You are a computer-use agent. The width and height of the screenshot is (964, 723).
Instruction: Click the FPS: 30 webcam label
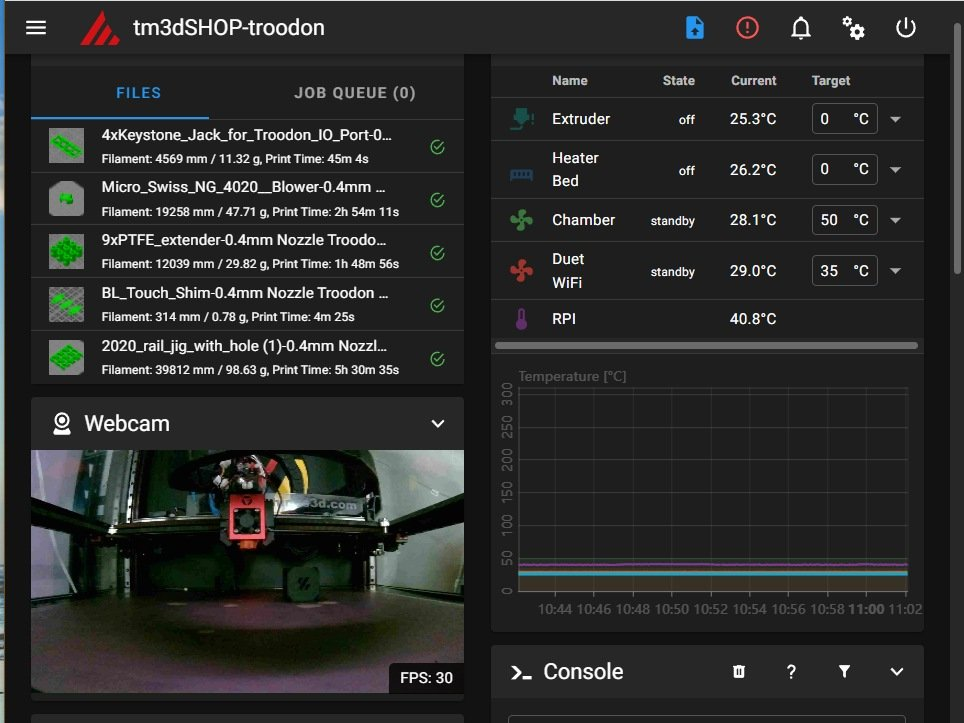tap(426, 678)
